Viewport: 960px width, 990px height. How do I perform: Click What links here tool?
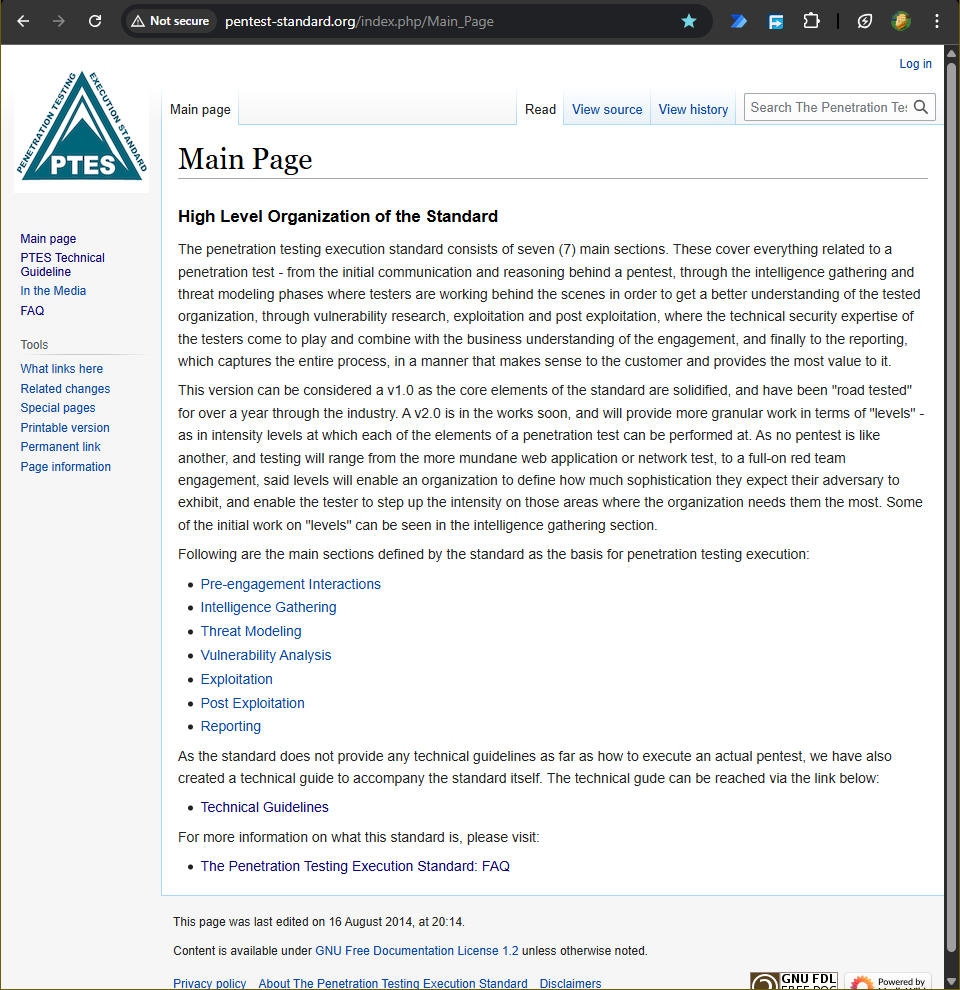(61, 369)
